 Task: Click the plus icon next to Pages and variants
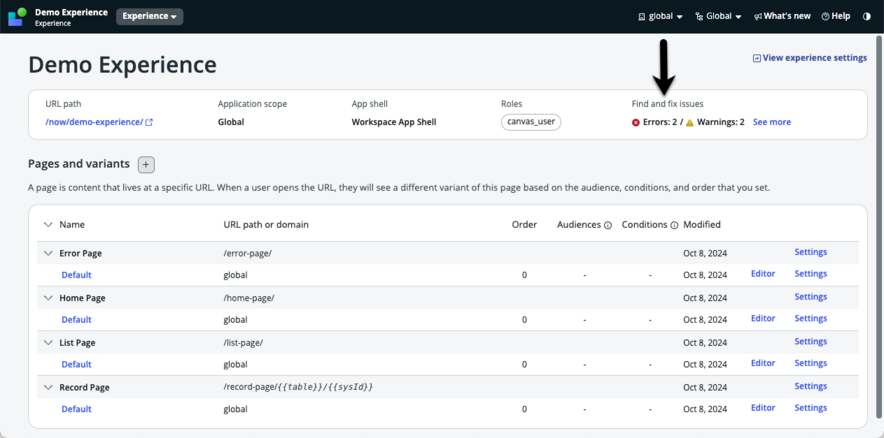pyautogui.click(x=146, y=165)
